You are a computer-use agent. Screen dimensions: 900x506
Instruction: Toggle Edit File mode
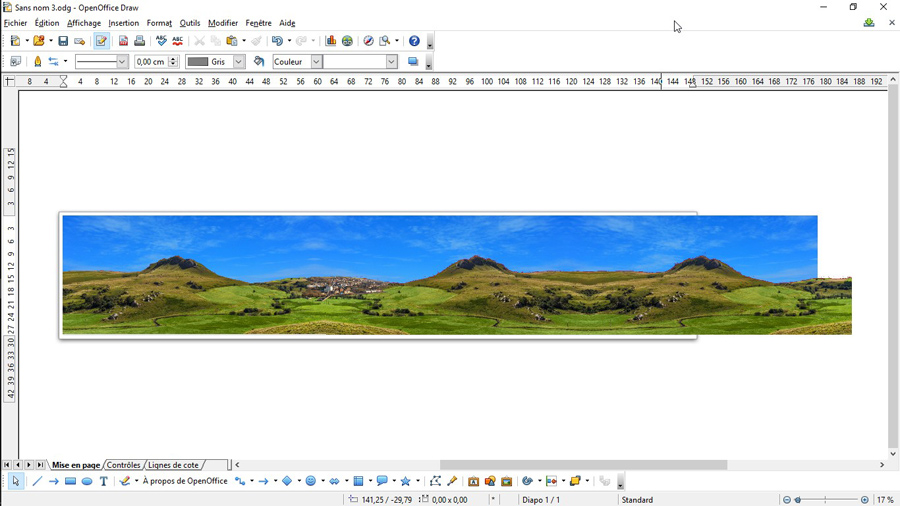tap(101, 41)
